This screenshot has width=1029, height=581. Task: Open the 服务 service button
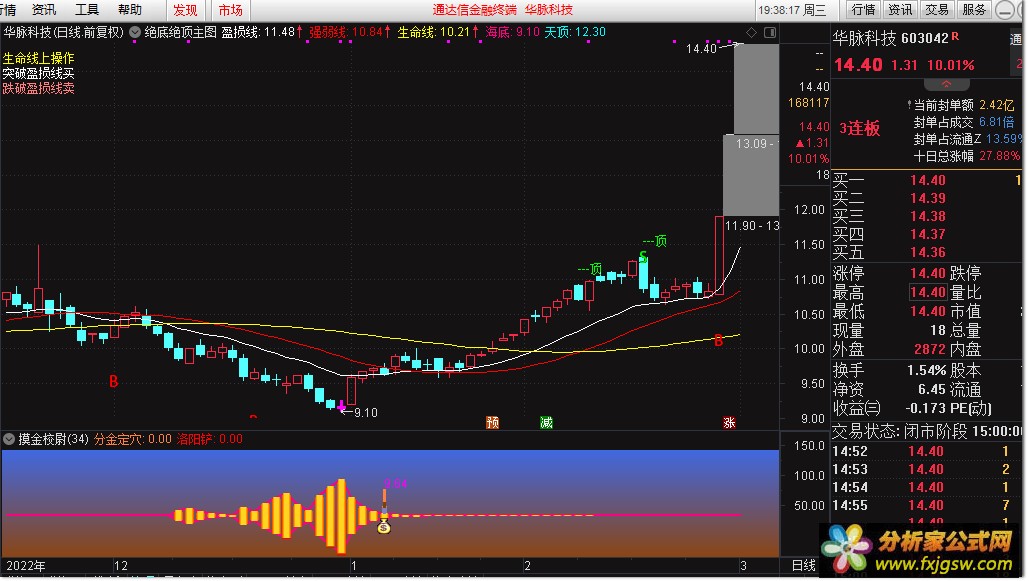(974, 10)
